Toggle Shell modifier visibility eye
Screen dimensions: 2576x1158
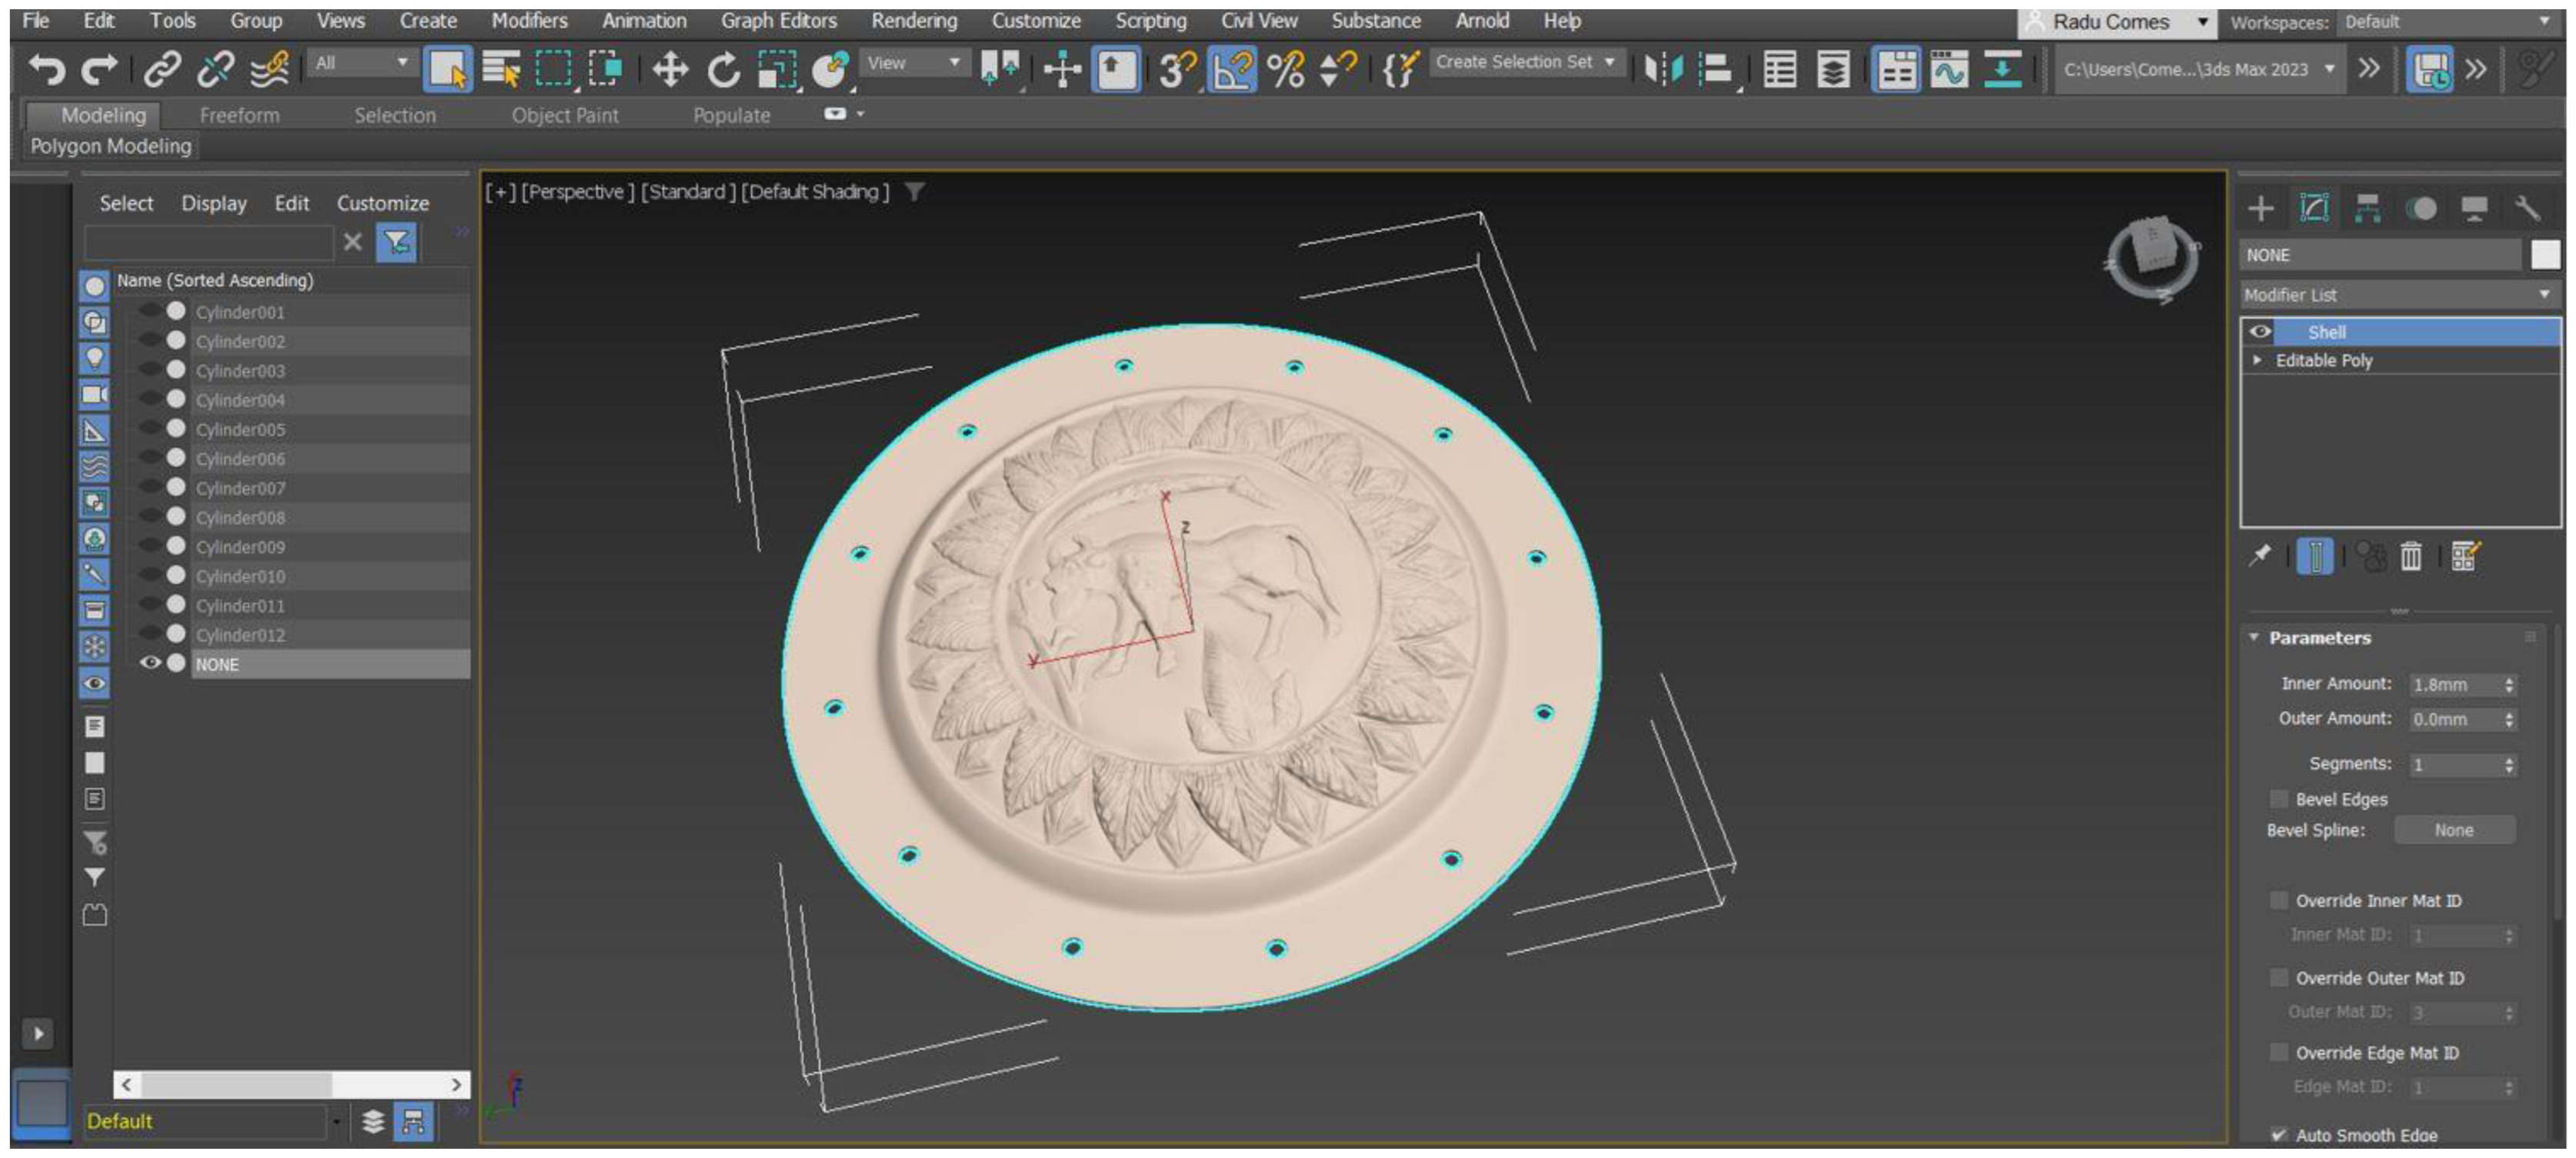click(x=2260, y=332)
